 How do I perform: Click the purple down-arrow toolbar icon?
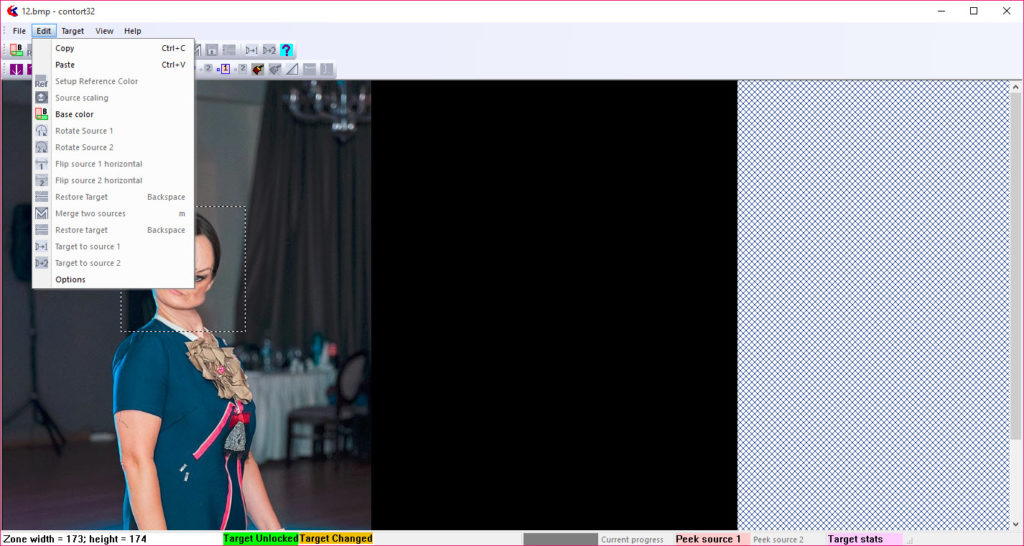tap(16, 69)
